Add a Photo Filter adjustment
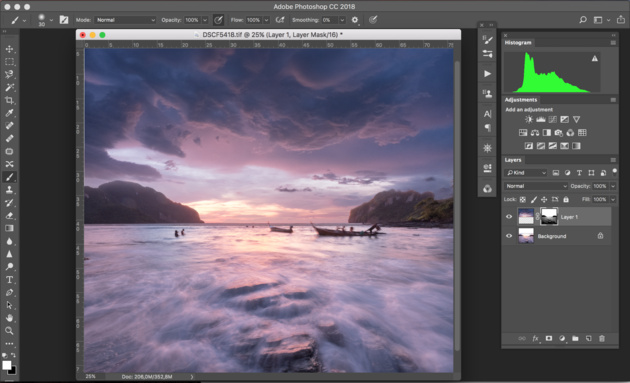This screenshot has width=630, height=383. [x=558, y=133]
